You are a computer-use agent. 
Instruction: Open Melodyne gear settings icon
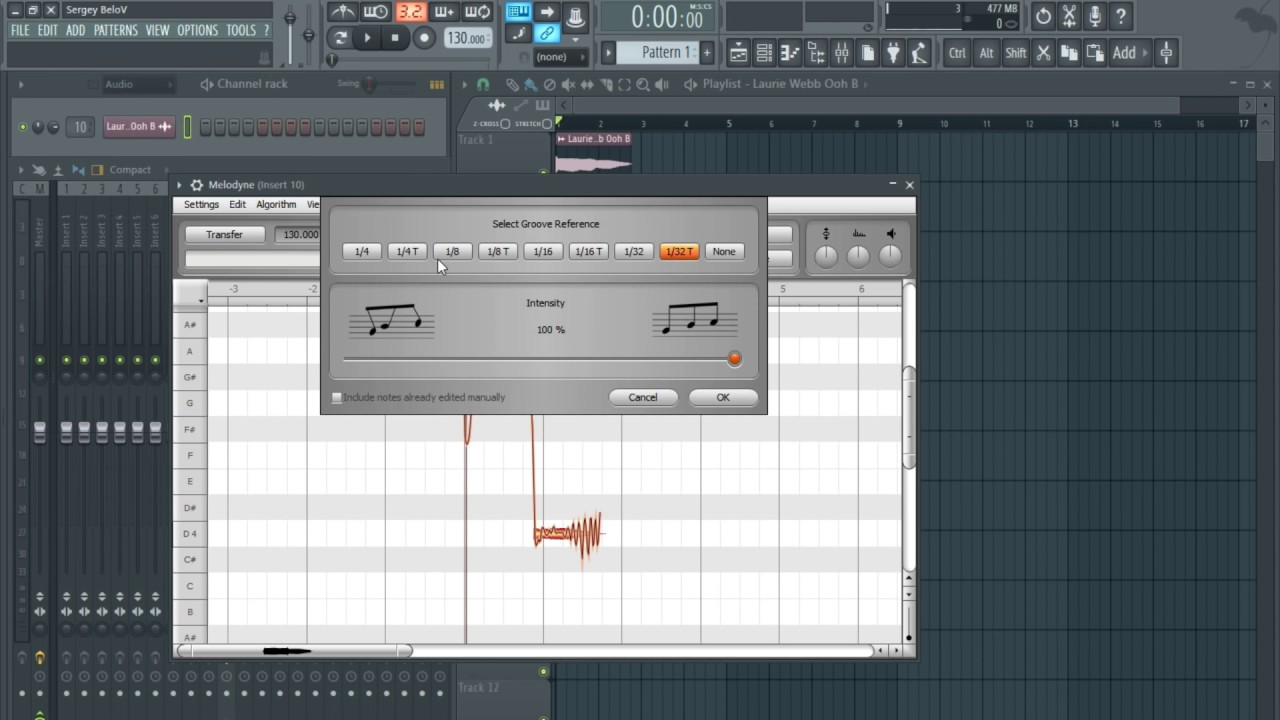pyautogui.click(x=197, y=185)
